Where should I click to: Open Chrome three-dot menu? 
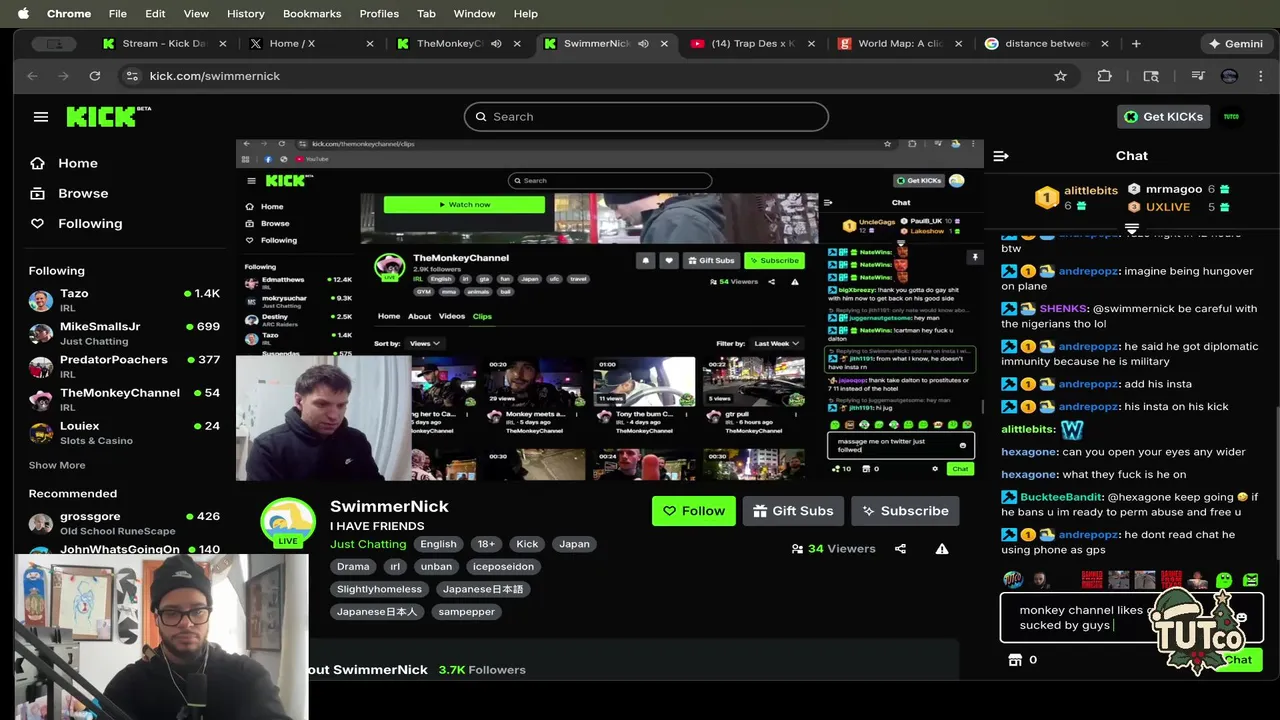1261,76
